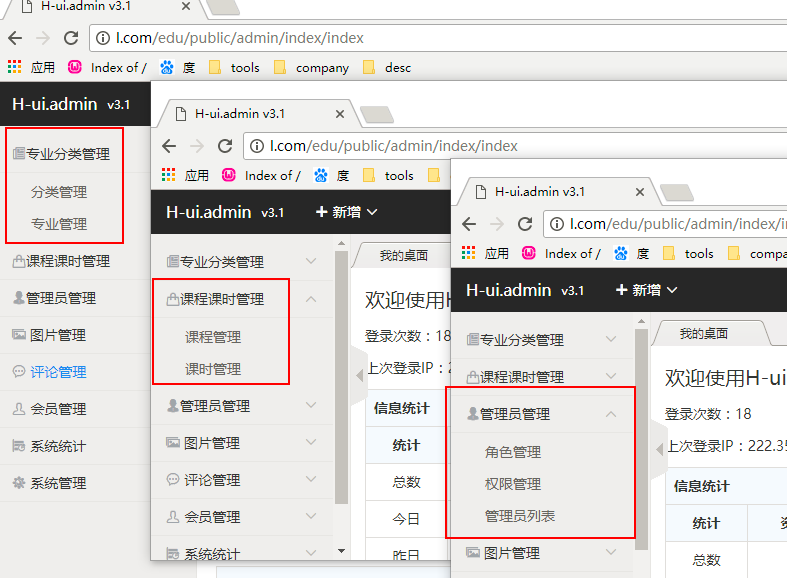Screen dimensions: 787x578
Task: Click the 分类管理 submenu link
Action: [x=59, y=192]
